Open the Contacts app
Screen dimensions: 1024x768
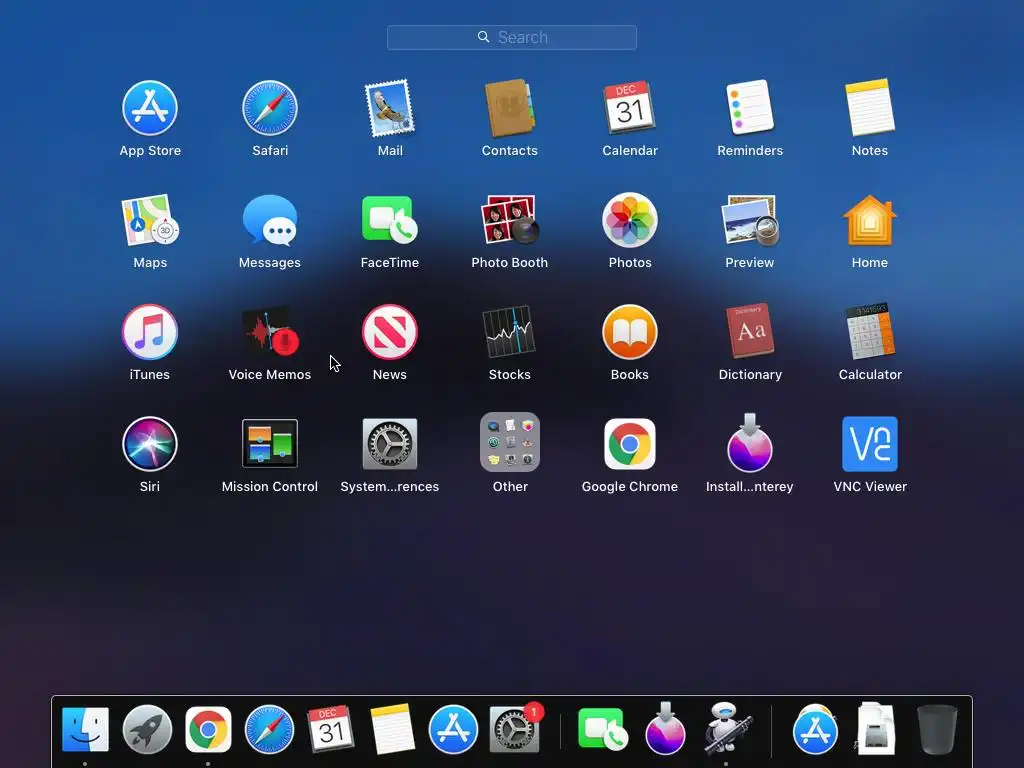tap(509, 108)
